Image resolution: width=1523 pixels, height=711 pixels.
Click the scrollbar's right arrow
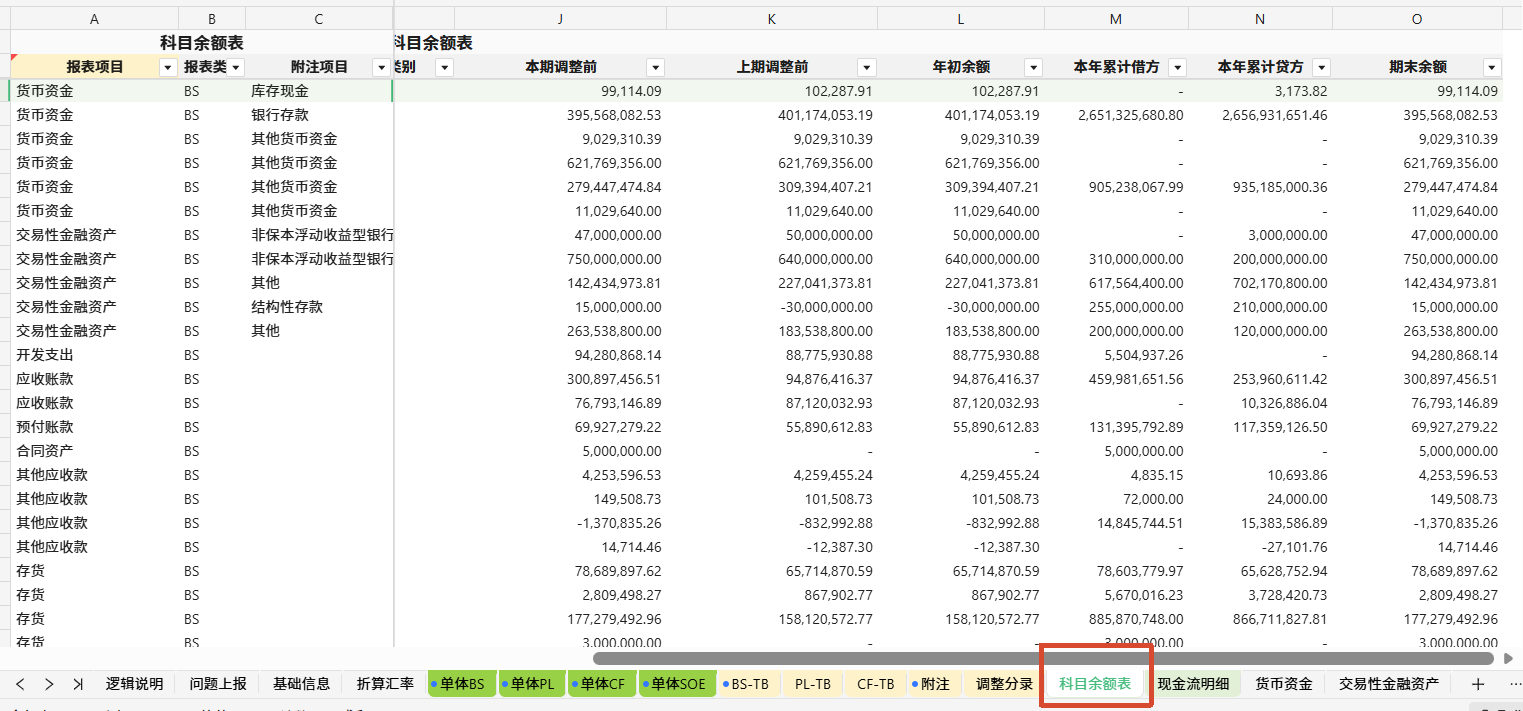(x=1508, y=658)
